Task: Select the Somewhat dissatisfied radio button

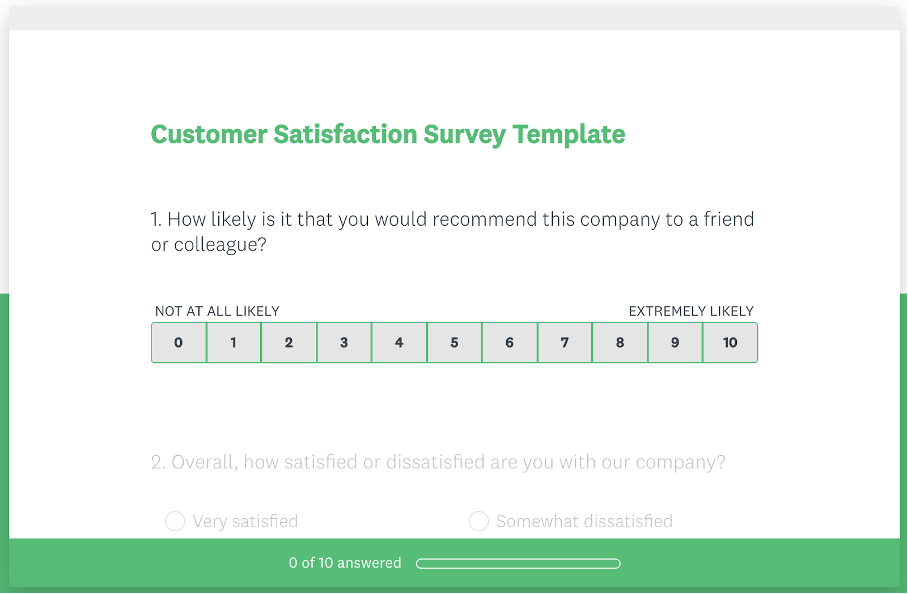Action: tap(479, 521)
